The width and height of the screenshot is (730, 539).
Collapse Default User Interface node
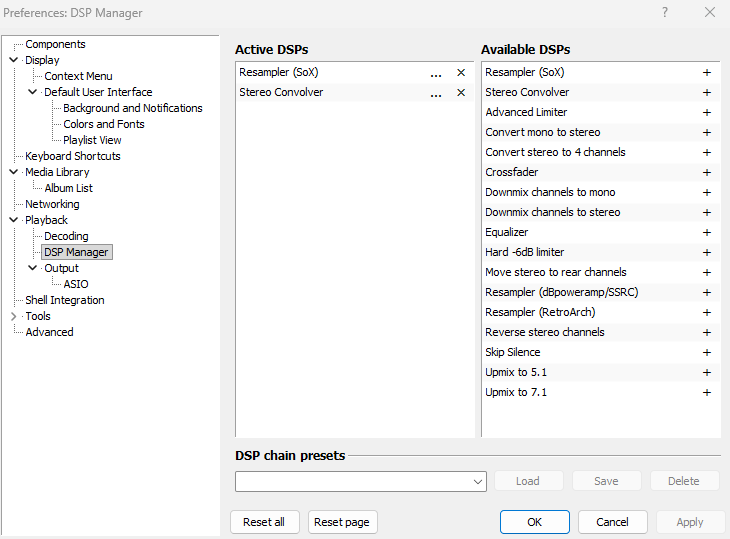[x=33, y=92]
